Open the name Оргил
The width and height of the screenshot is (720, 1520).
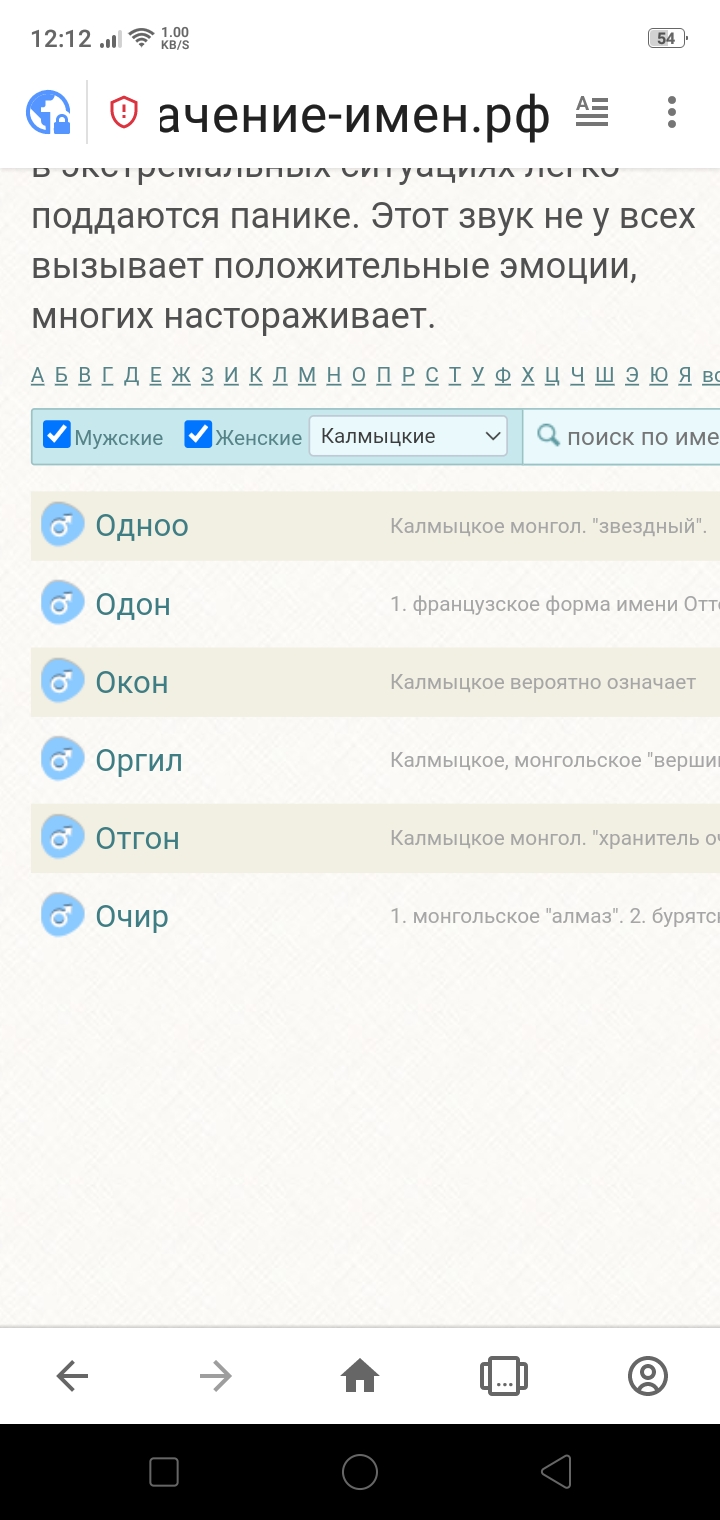(x=139, y=761)
